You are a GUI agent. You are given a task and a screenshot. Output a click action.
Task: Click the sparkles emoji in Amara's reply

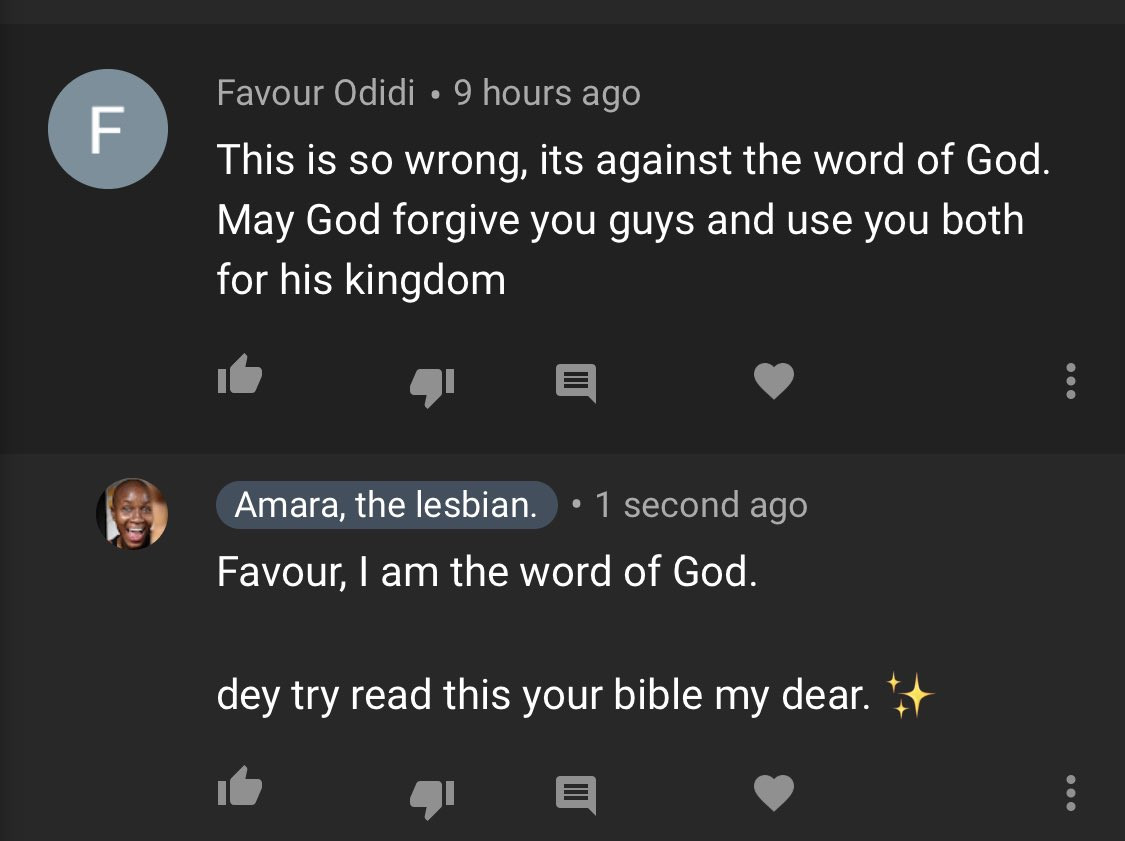[910, 695]
